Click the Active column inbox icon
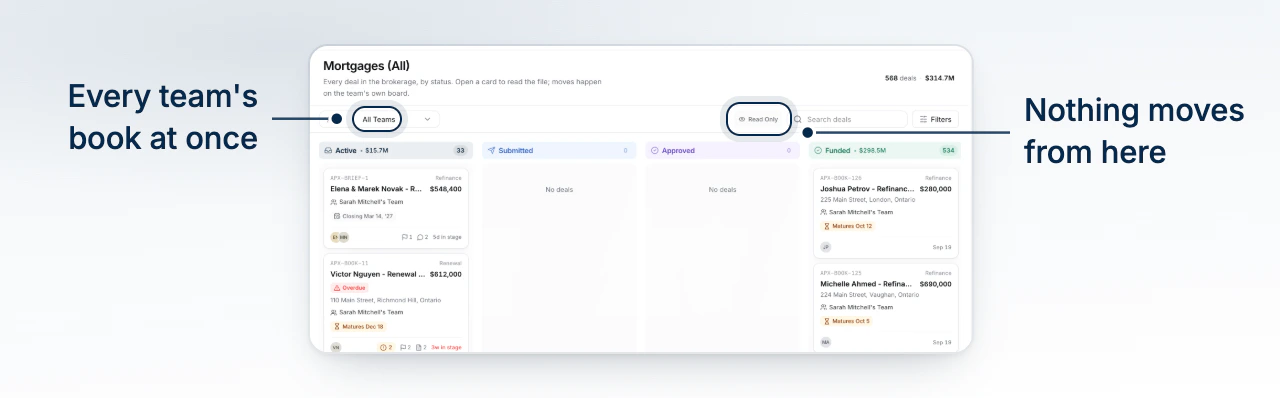The image size is (1280, 398). point(329,150)
